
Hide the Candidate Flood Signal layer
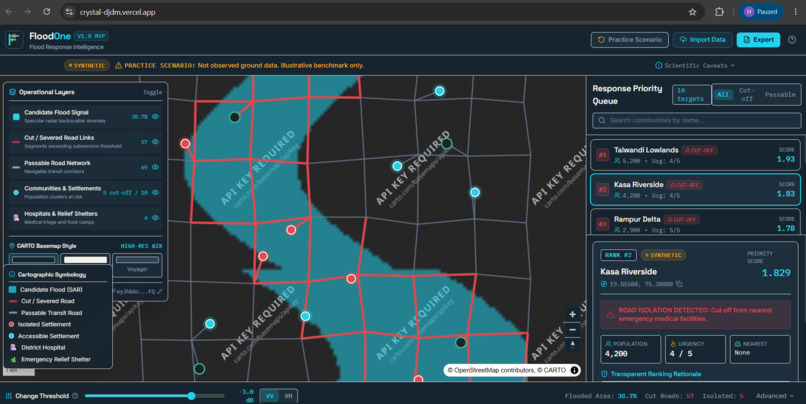(x=155, y=117)
